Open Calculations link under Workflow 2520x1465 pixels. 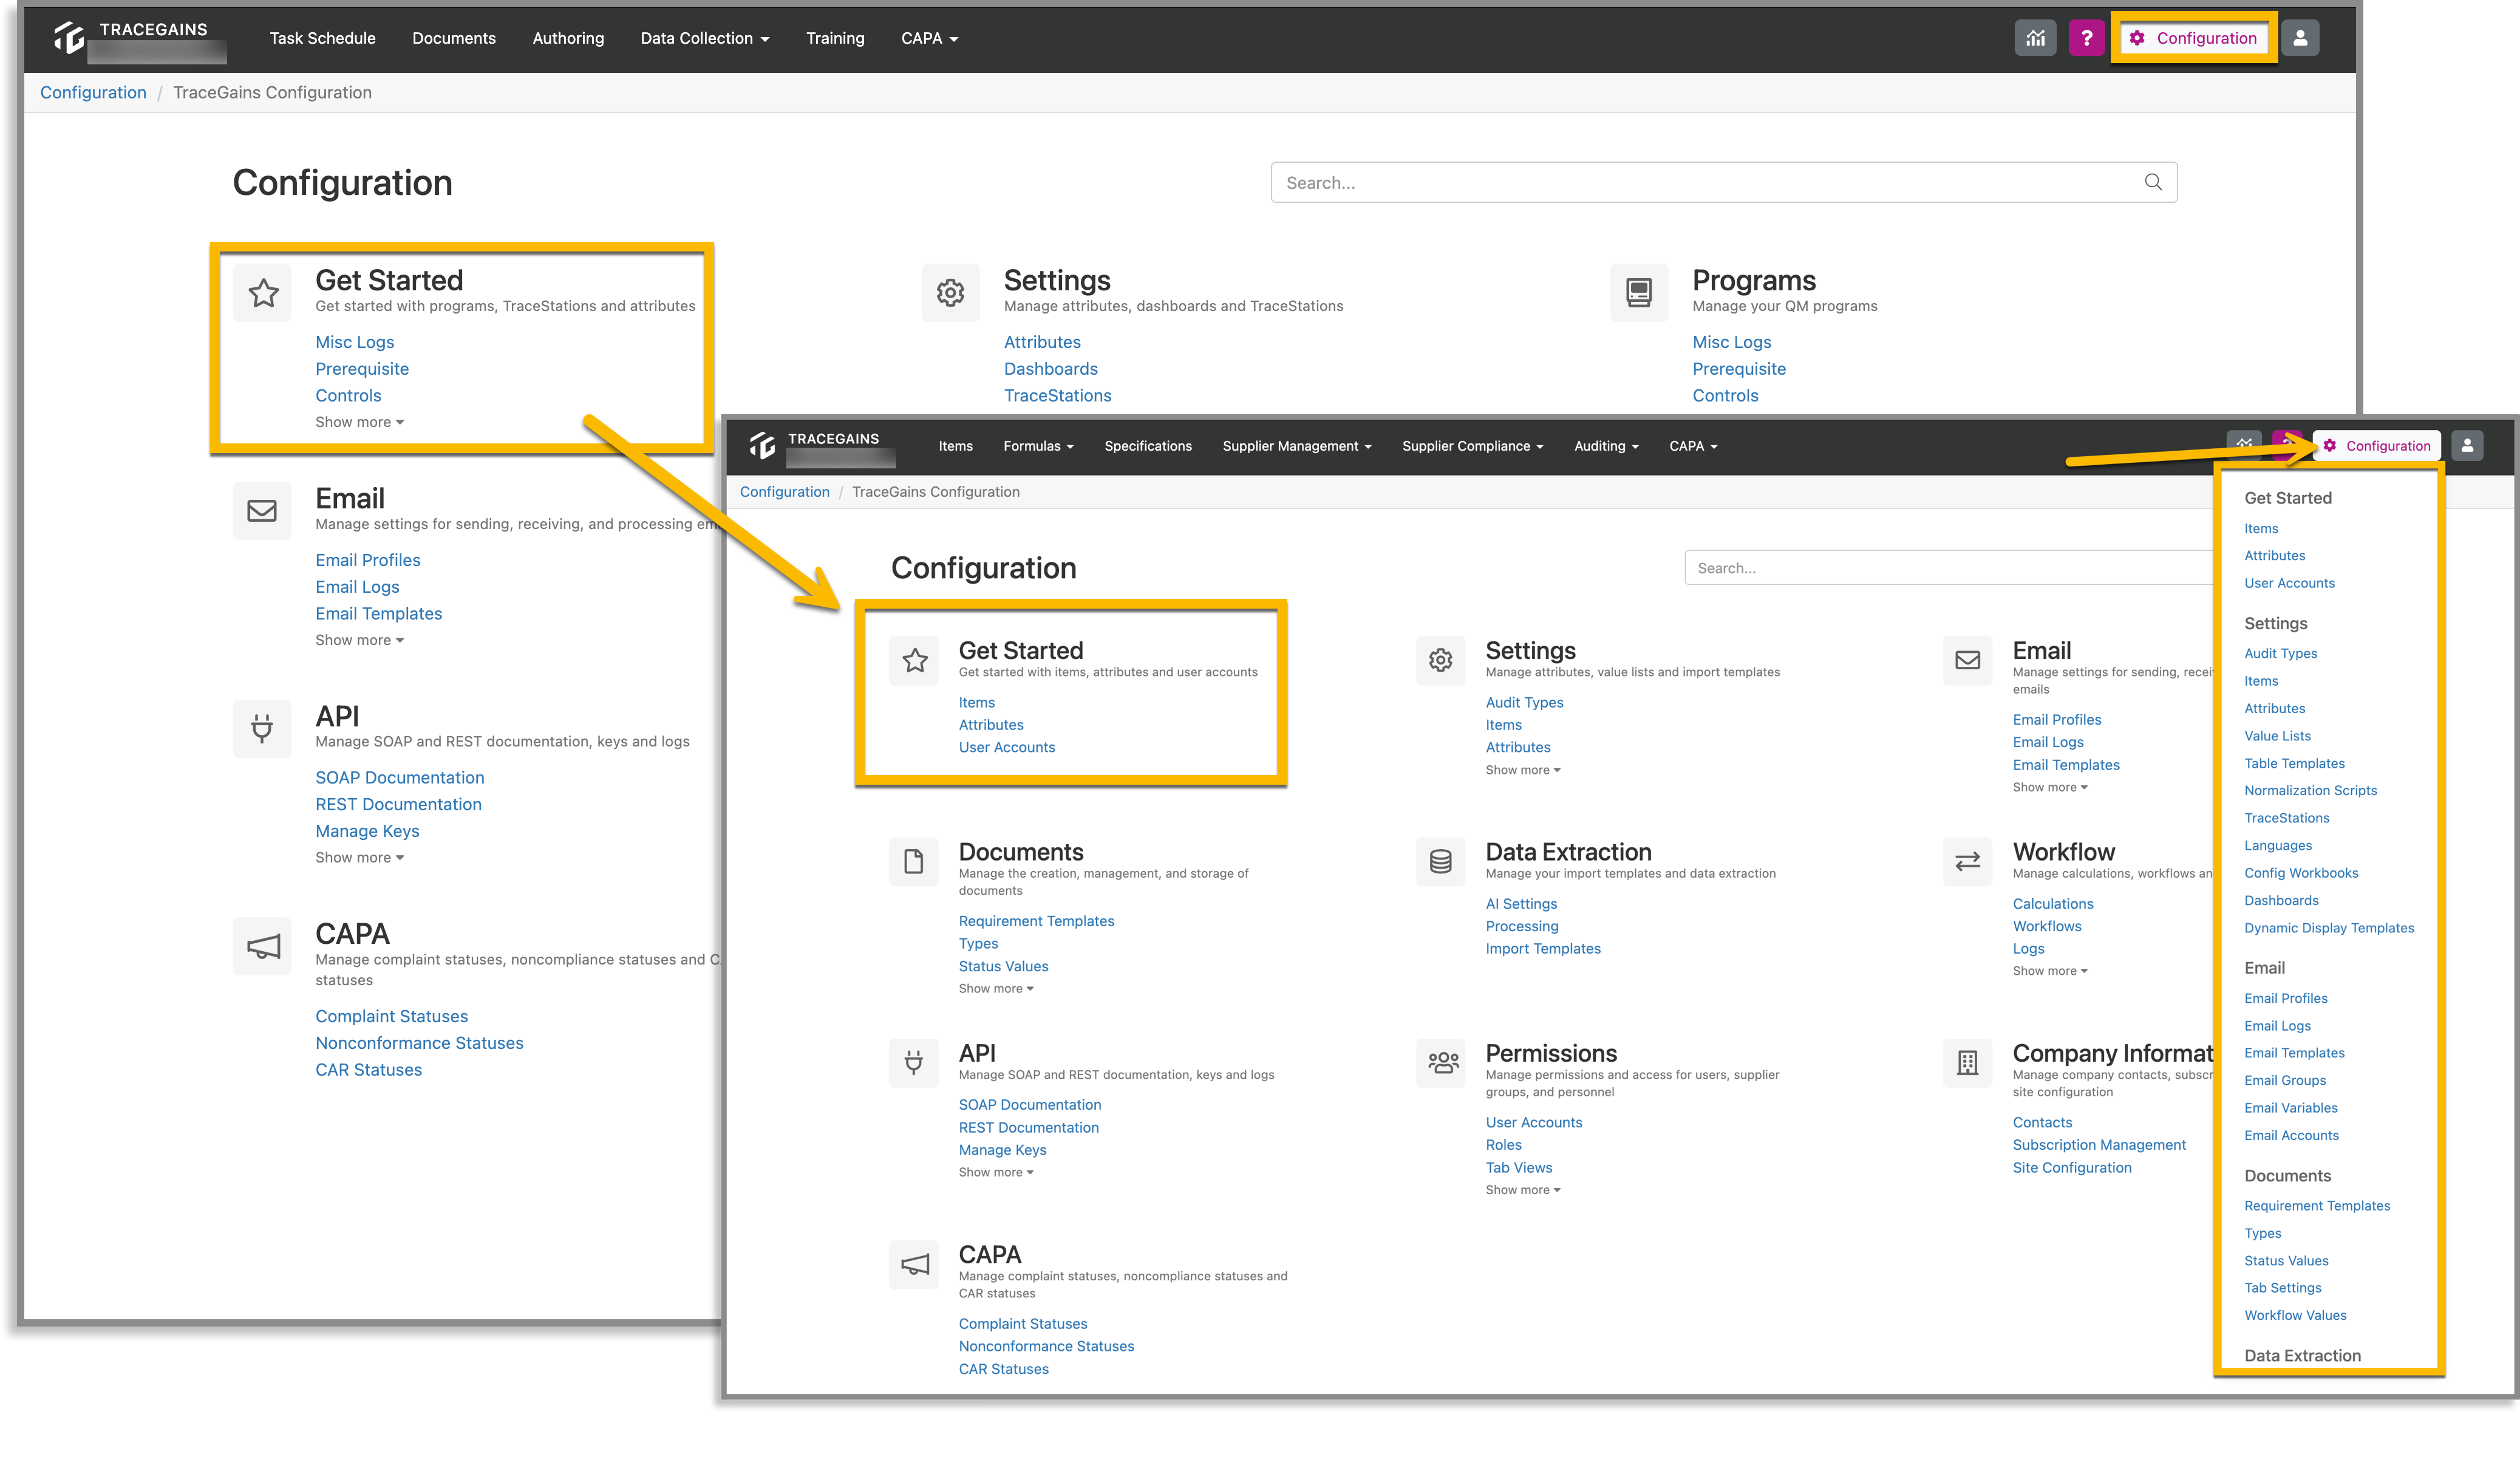[2052, 903]
